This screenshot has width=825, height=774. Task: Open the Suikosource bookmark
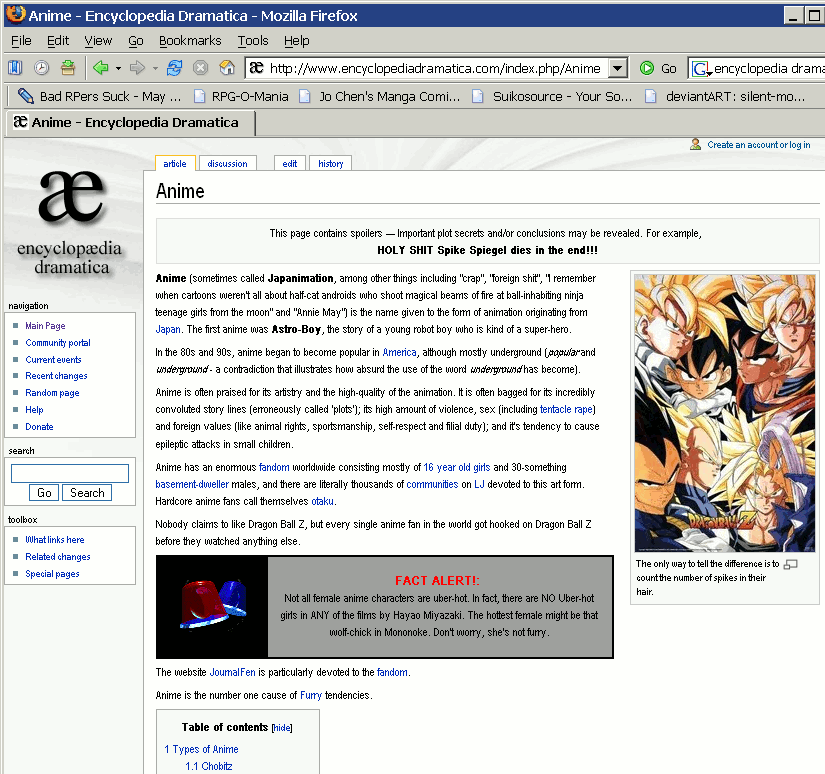552,96
